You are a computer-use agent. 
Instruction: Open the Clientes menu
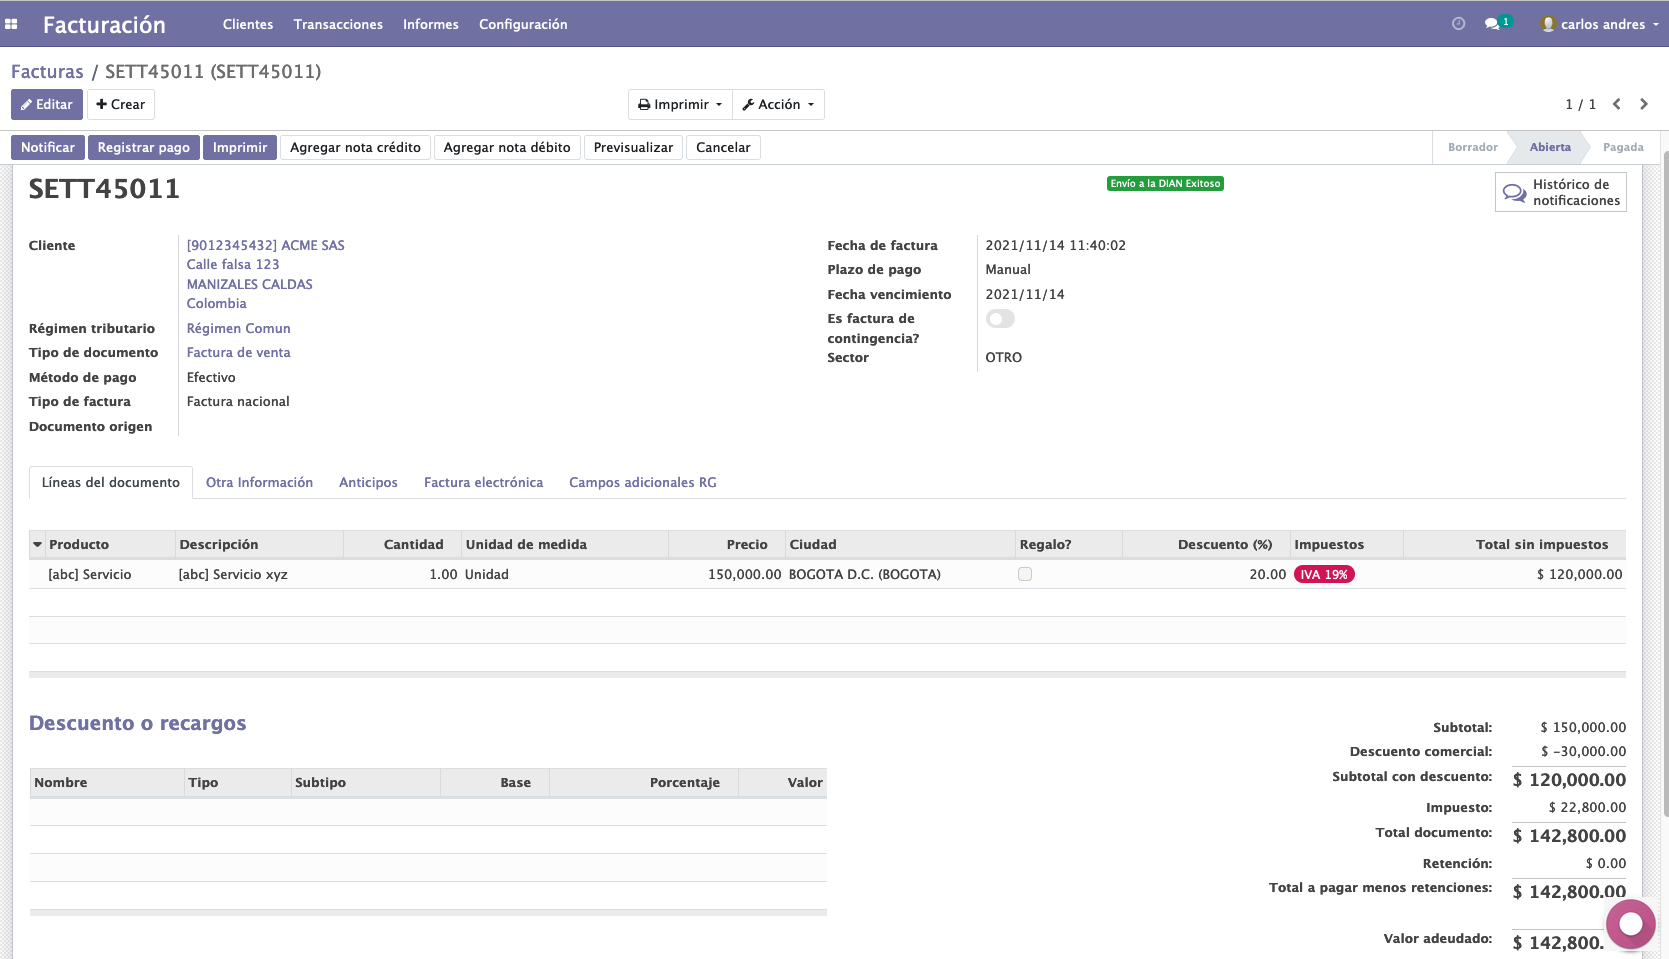(x=248, y=24)
